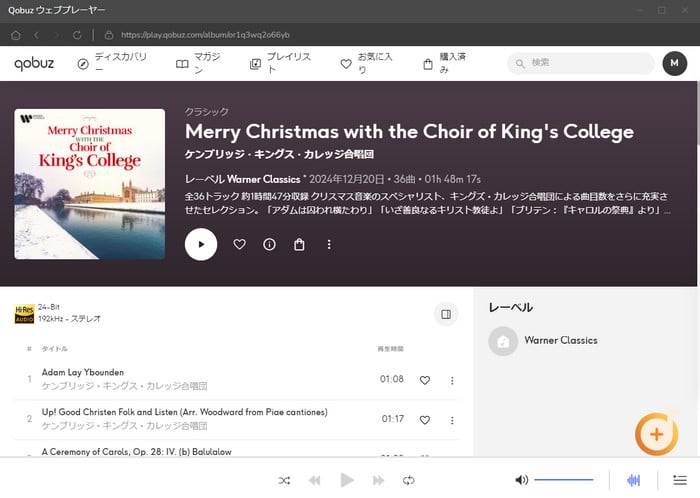Navigate back in the web player
Screen dimensions: 700x498
pos(37,35)
